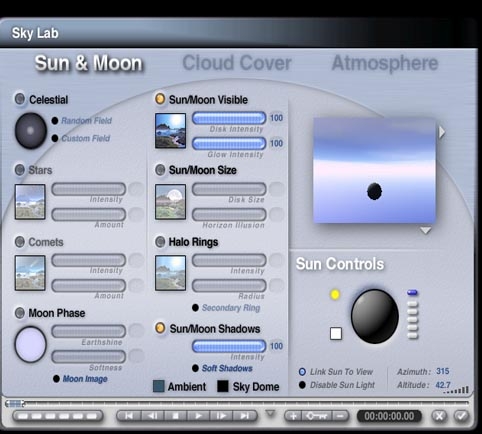Viewport: 482px width, 434px height.
Task: Click the yellow sun color dot
Action: pos(335,294)
